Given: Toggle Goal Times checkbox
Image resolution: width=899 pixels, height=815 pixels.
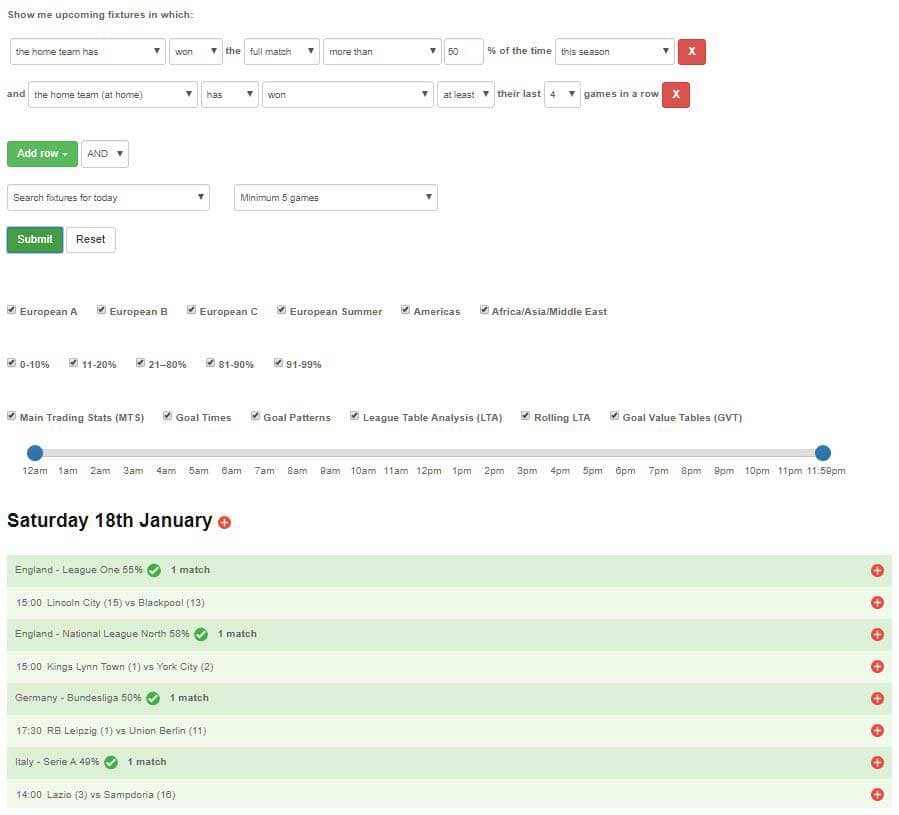Looking at the screenshot, I should (167, 416).
